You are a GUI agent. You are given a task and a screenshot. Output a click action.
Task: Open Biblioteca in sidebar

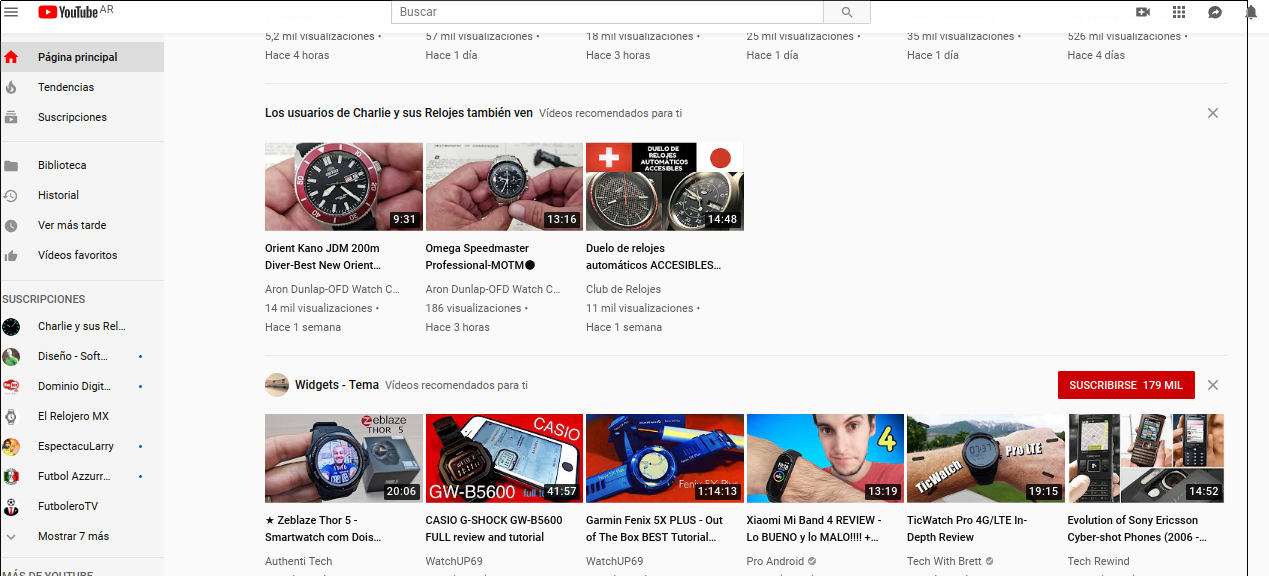tap(82, 165)
